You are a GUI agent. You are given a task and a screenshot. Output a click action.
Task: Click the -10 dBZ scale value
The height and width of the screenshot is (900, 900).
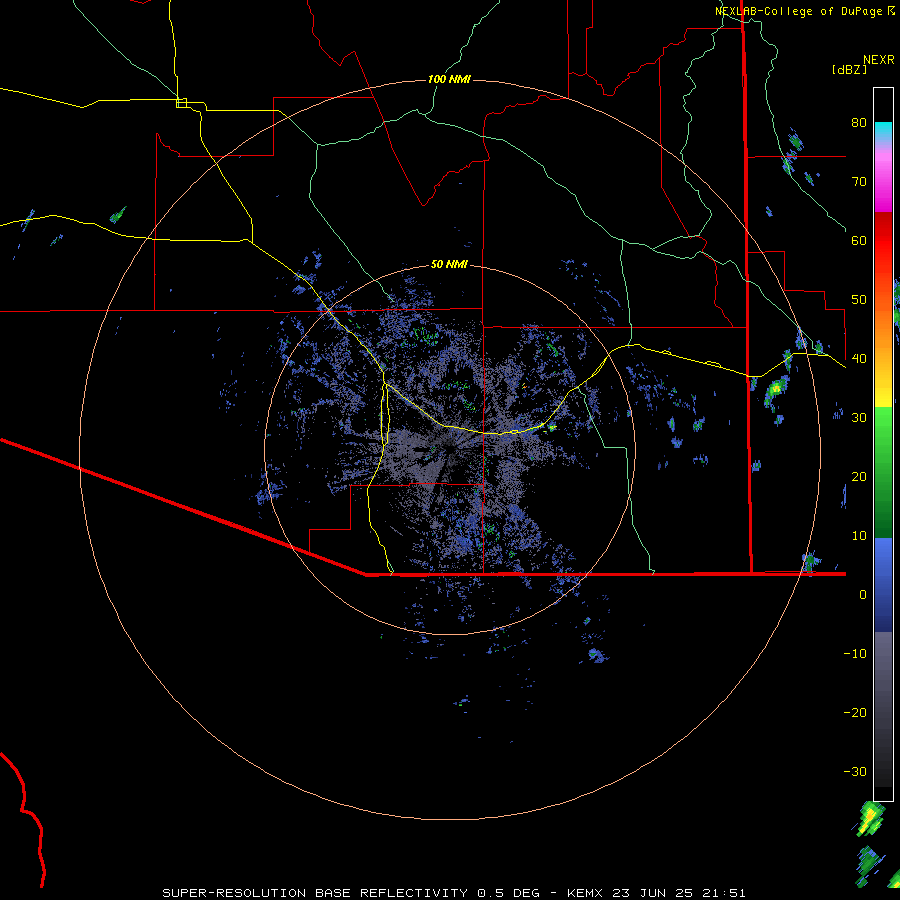coord(855,654)
